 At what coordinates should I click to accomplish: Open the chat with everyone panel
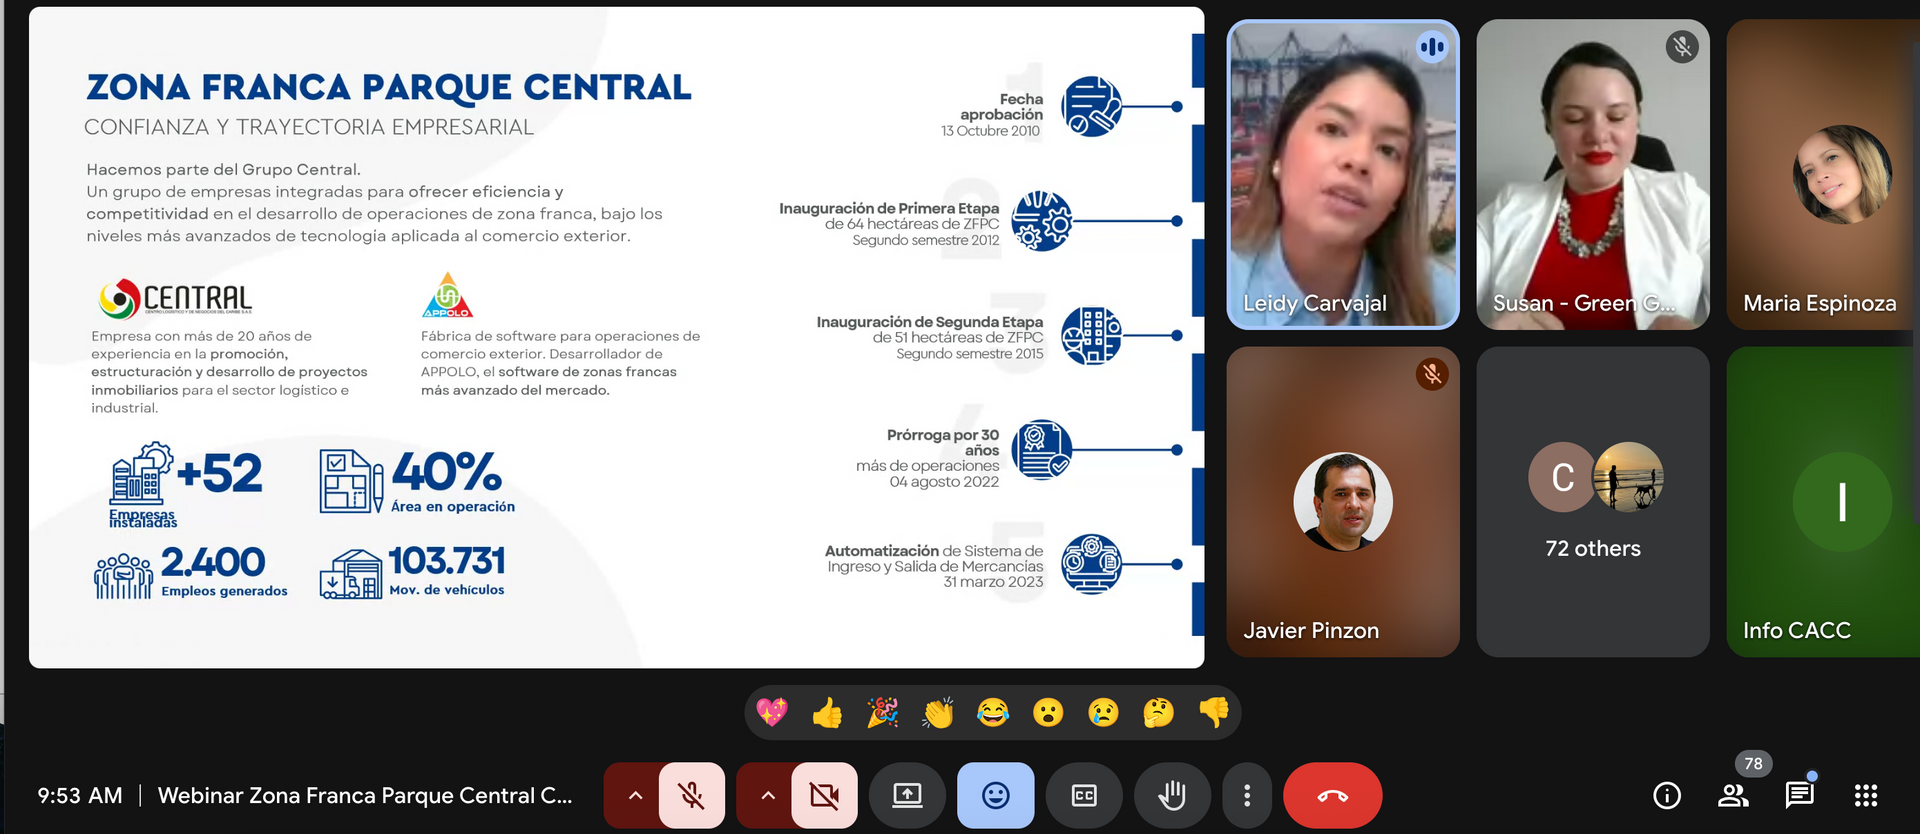pyautogui.click(x=1799, y=796)
